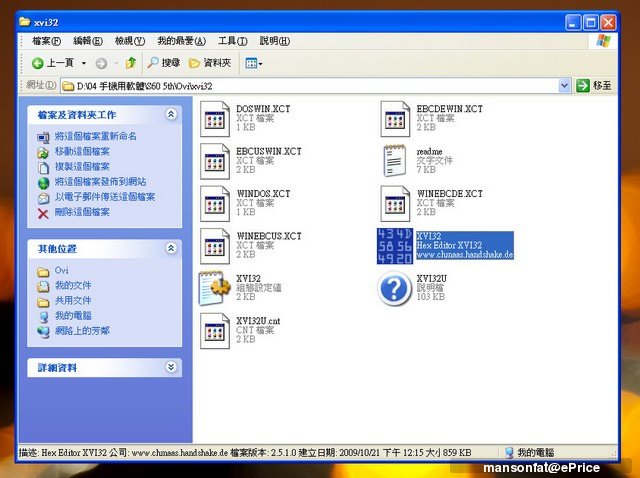Open the 編輯(E) menu
Viewport: 640px width, 478px height.
[x=87, y=41]
